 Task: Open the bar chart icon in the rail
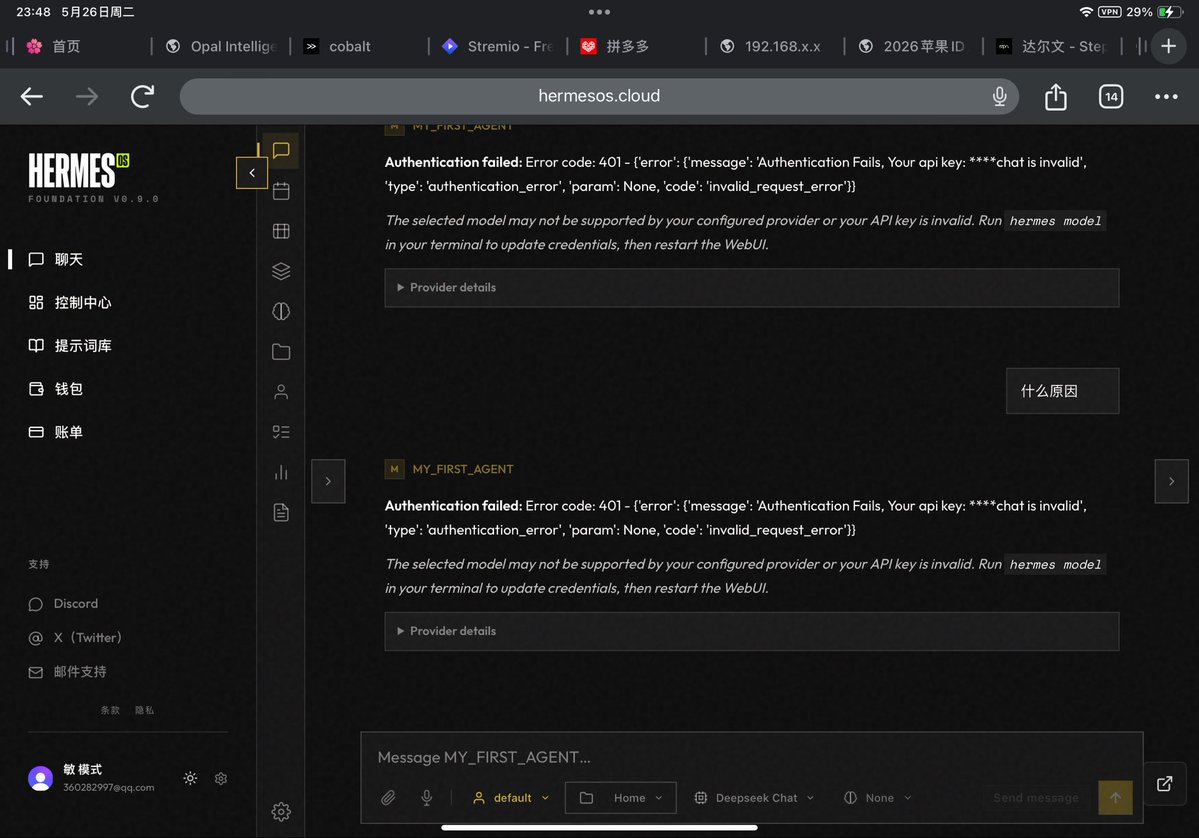click(x=281, y=473)
